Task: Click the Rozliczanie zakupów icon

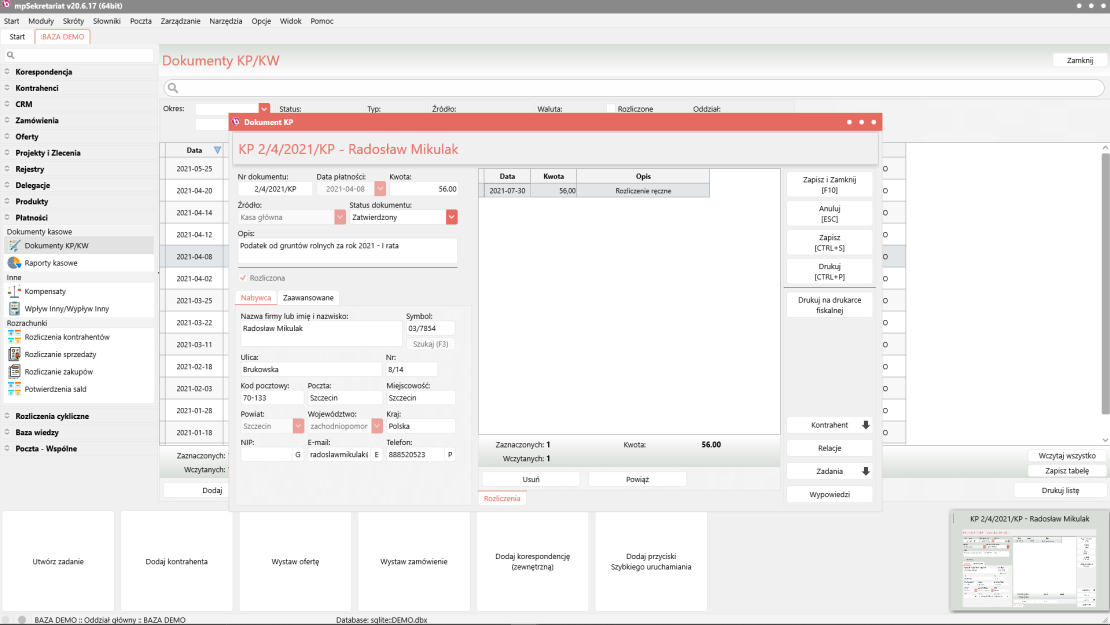Action: coord(15,372)
